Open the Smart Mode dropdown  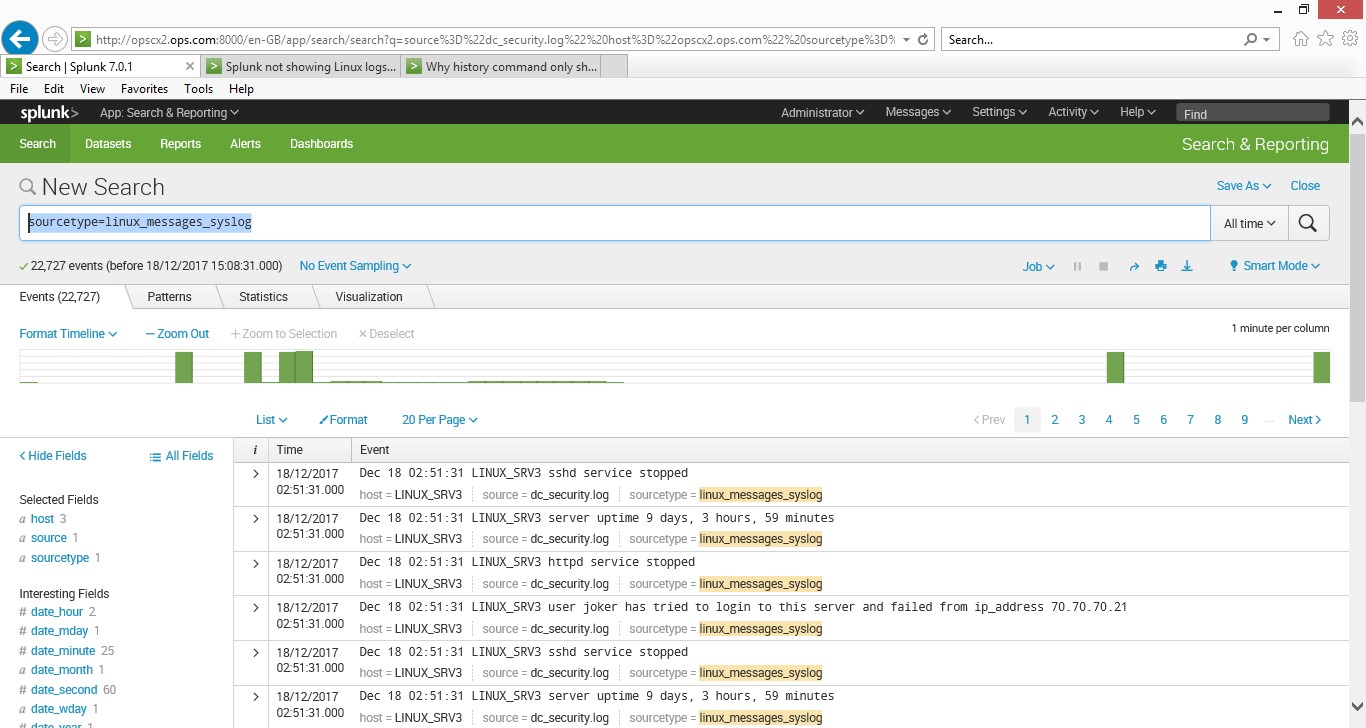(x=1274, y=266)
